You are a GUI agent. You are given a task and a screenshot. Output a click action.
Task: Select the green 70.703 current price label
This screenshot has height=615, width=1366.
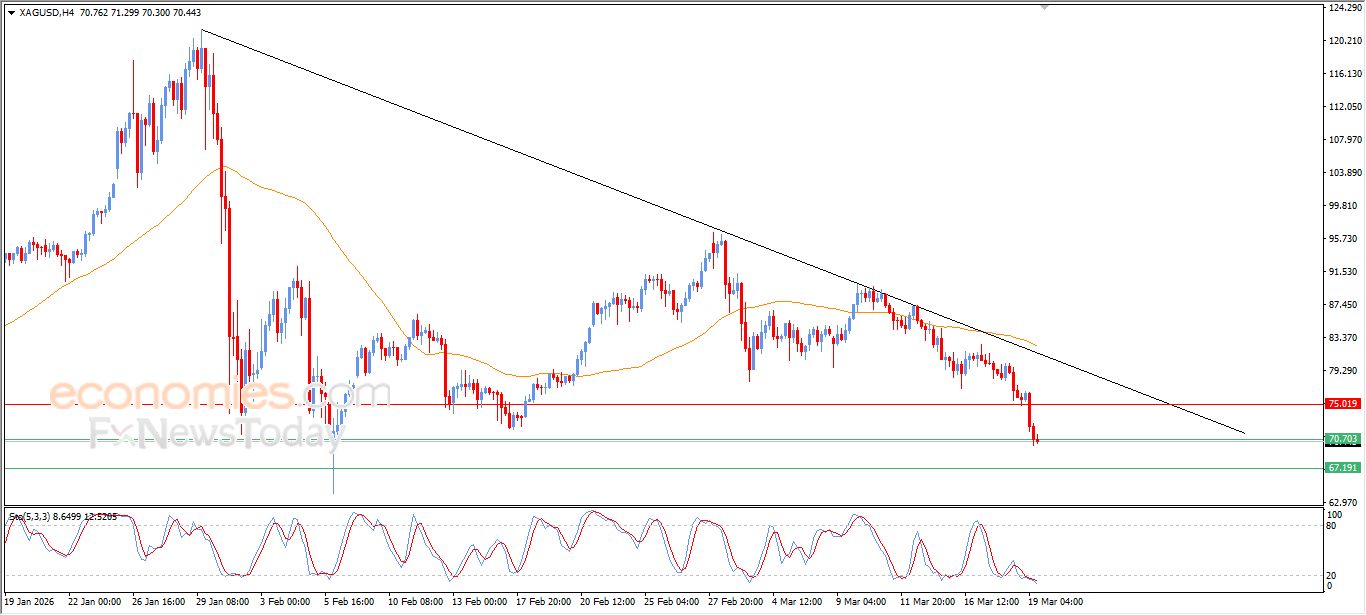click(x=1342, y=439)
